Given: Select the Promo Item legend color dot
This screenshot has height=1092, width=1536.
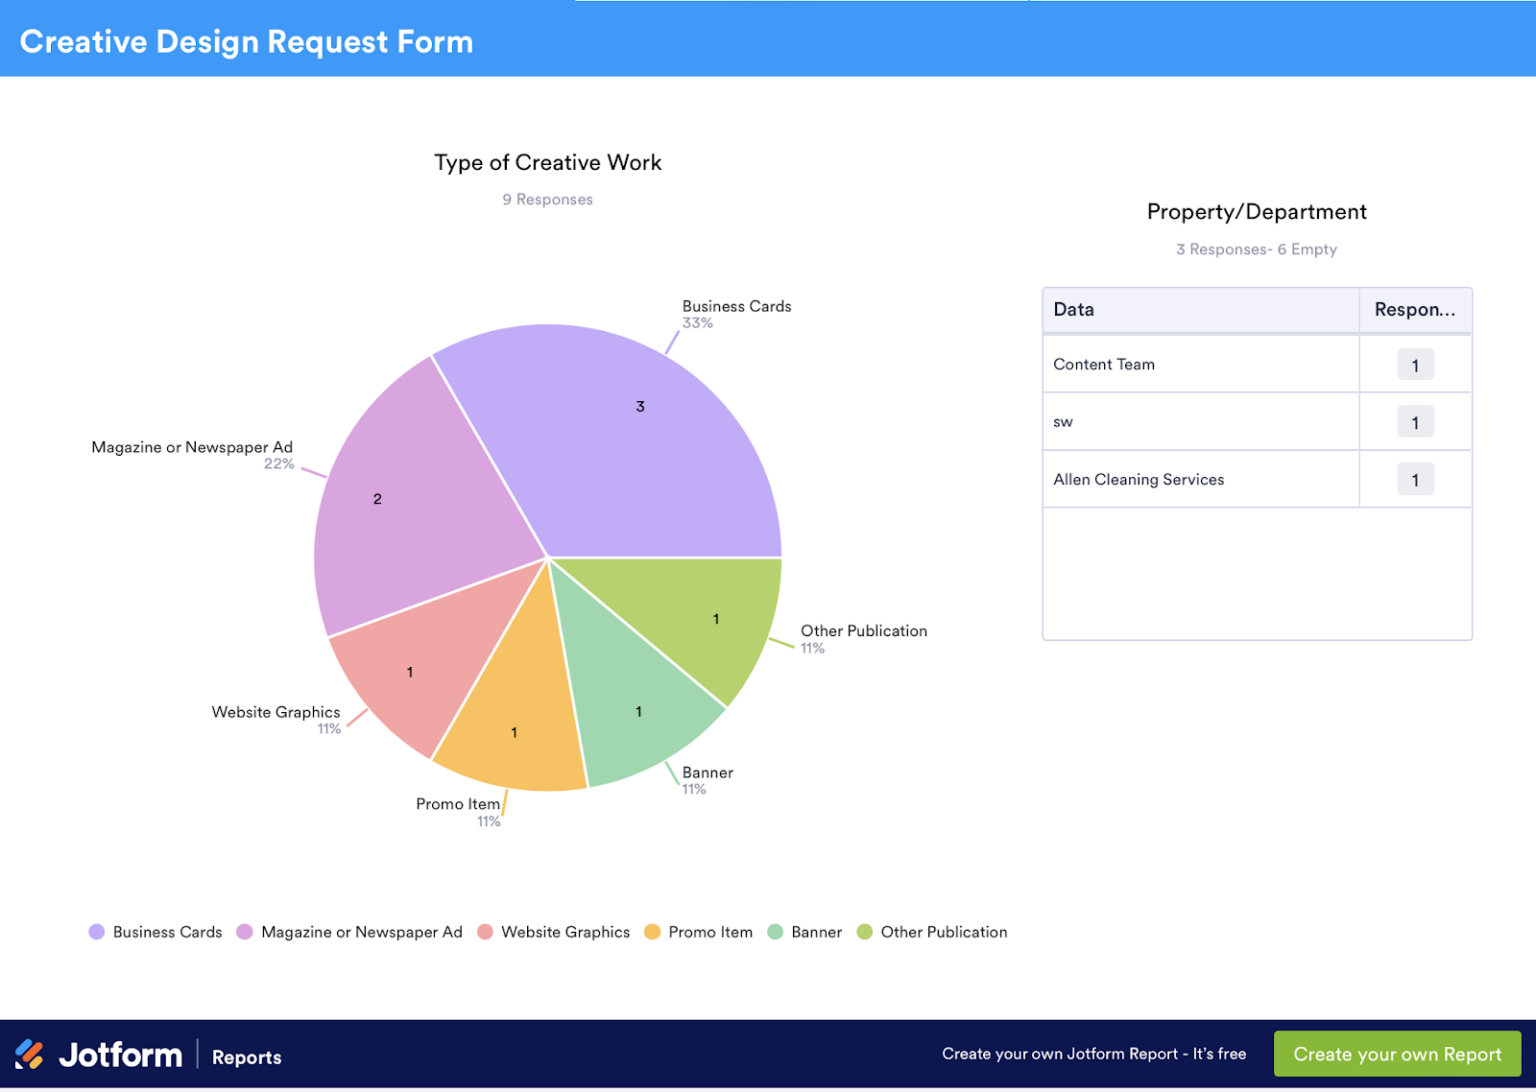Looking at the screenshot, I should pyautogui.click(x=652, y=931).
